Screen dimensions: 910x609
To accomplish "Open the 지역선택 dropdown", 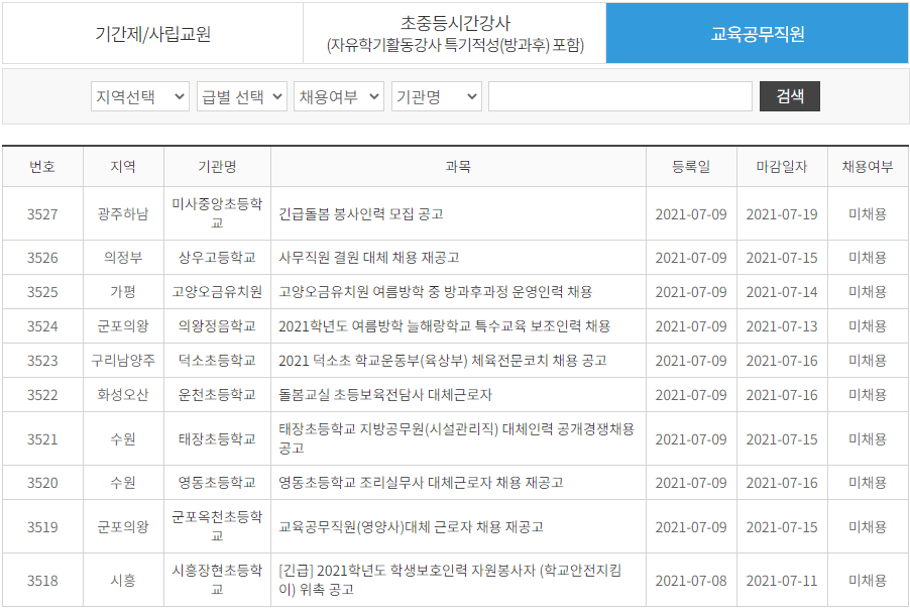I will click(x=139, y=96).
